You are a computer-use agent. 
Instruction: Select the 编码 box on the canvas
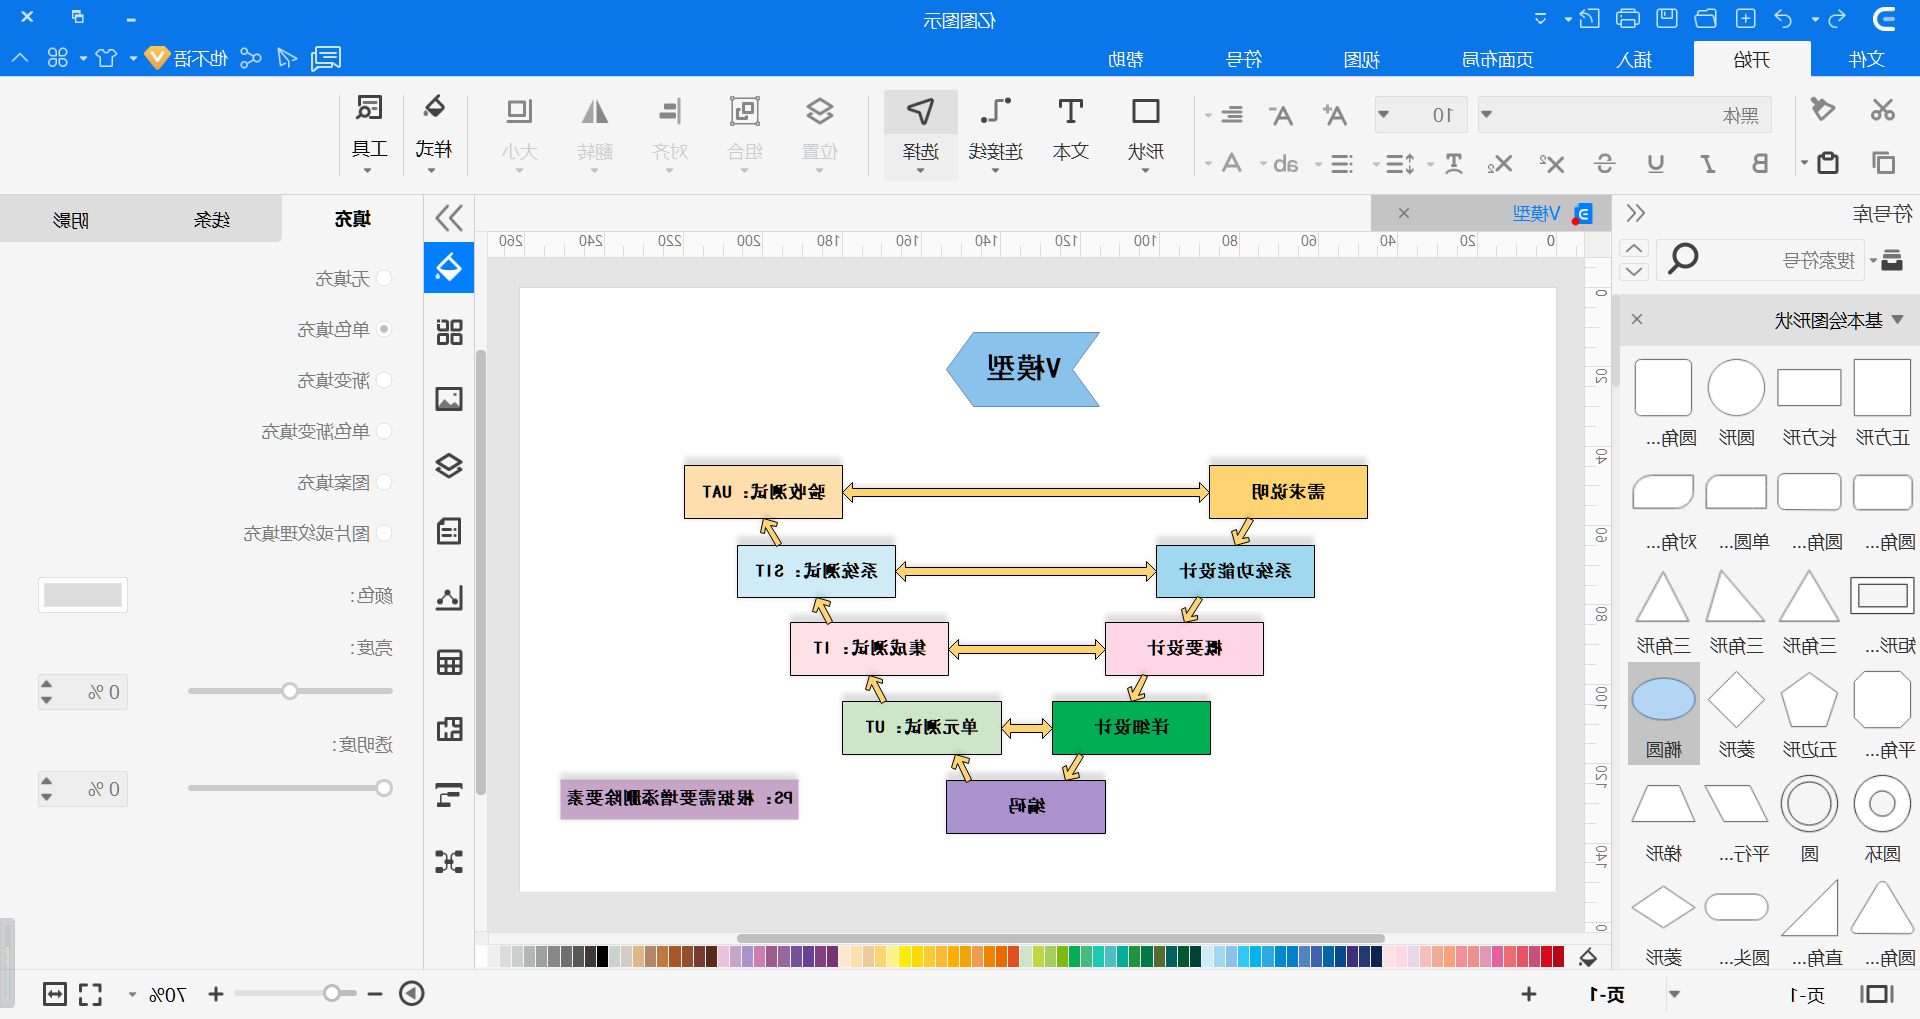coord(1026,806)
